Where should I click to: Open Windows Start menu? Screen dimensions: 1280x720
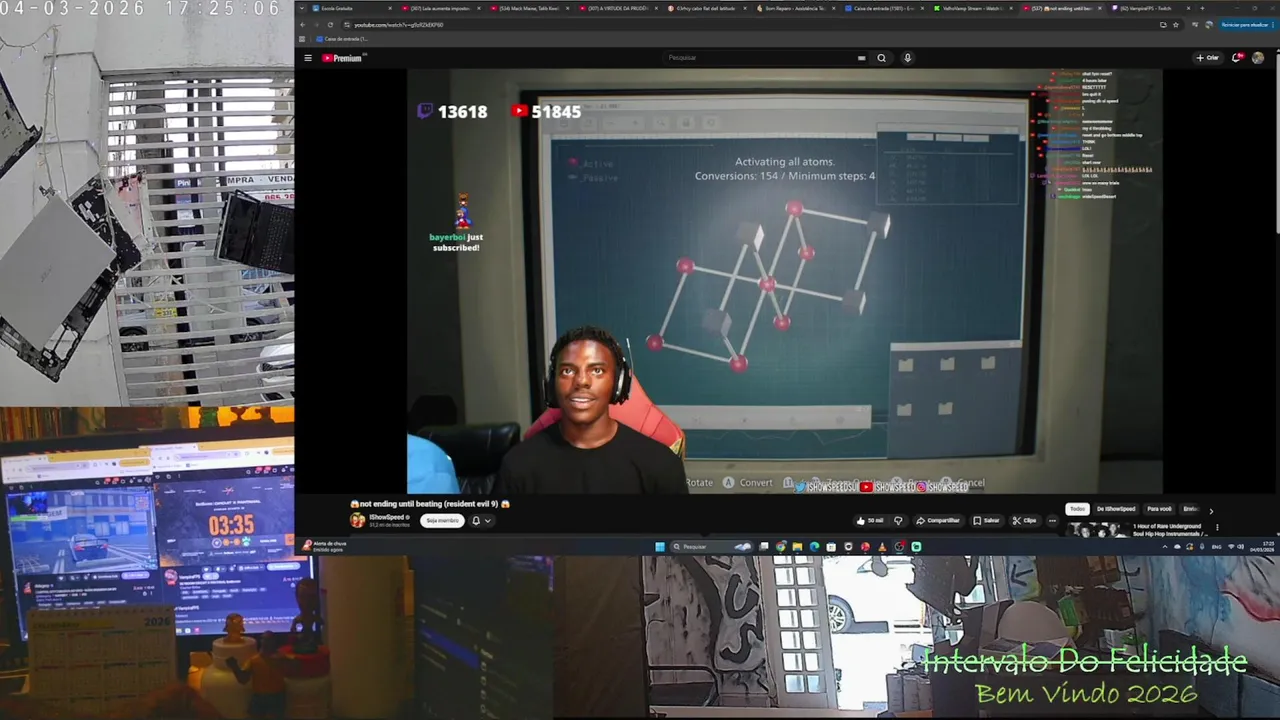pos(660,547)
